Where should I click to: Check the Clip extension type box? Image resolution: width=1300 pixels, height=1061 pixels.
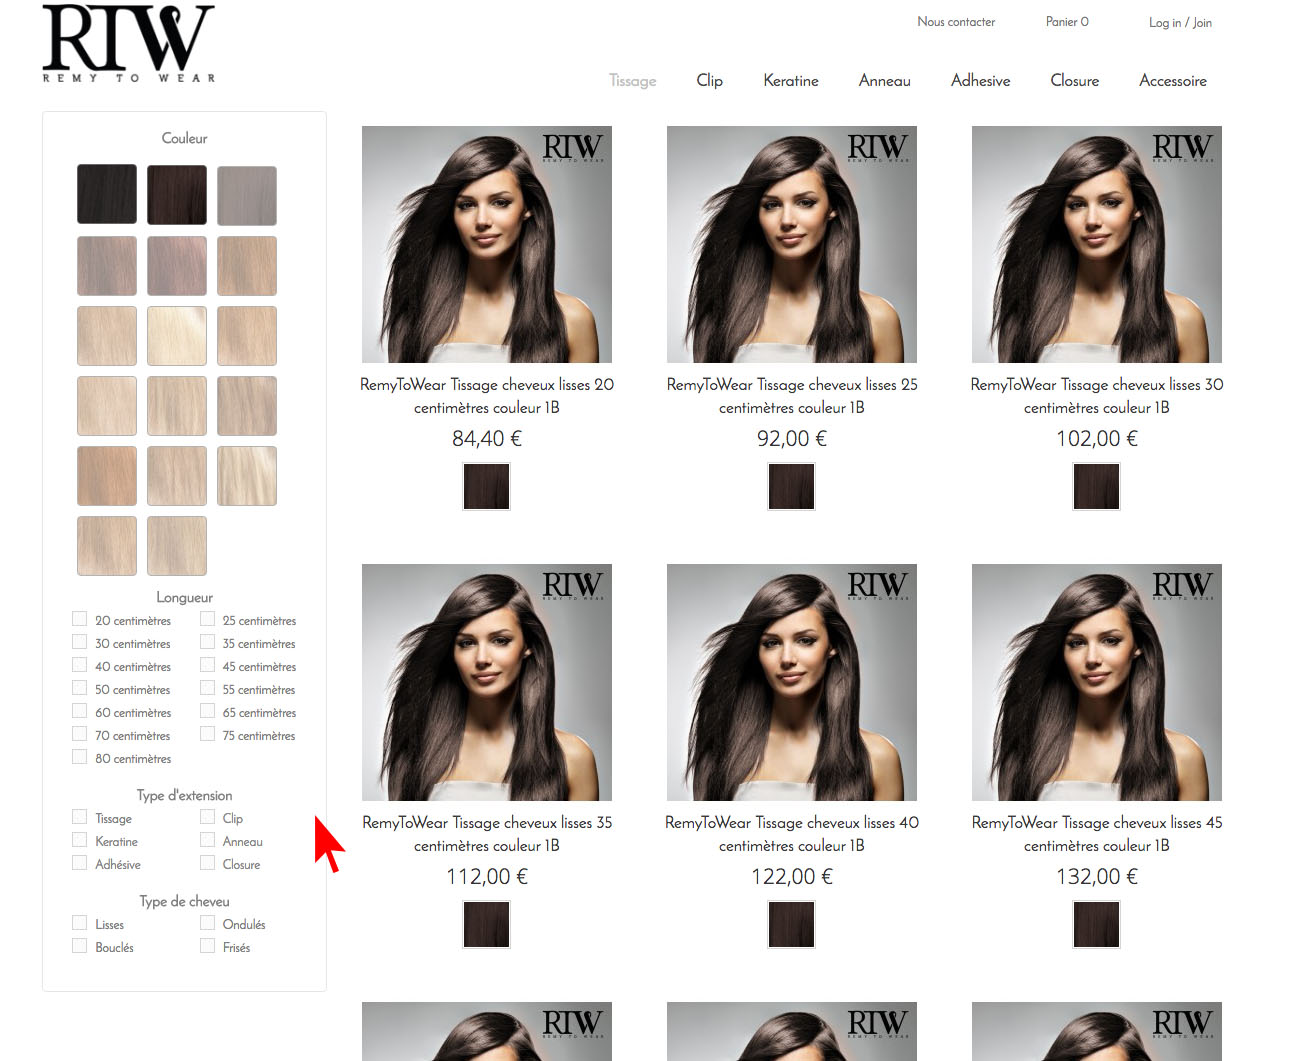(207, 817)
